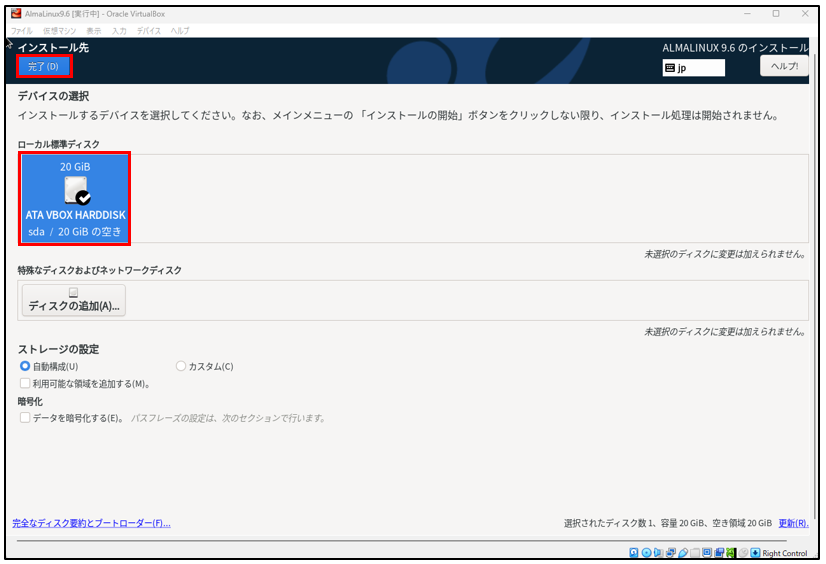
Task: Click the network adapter status icon
Action: click(x=671, y=553)
